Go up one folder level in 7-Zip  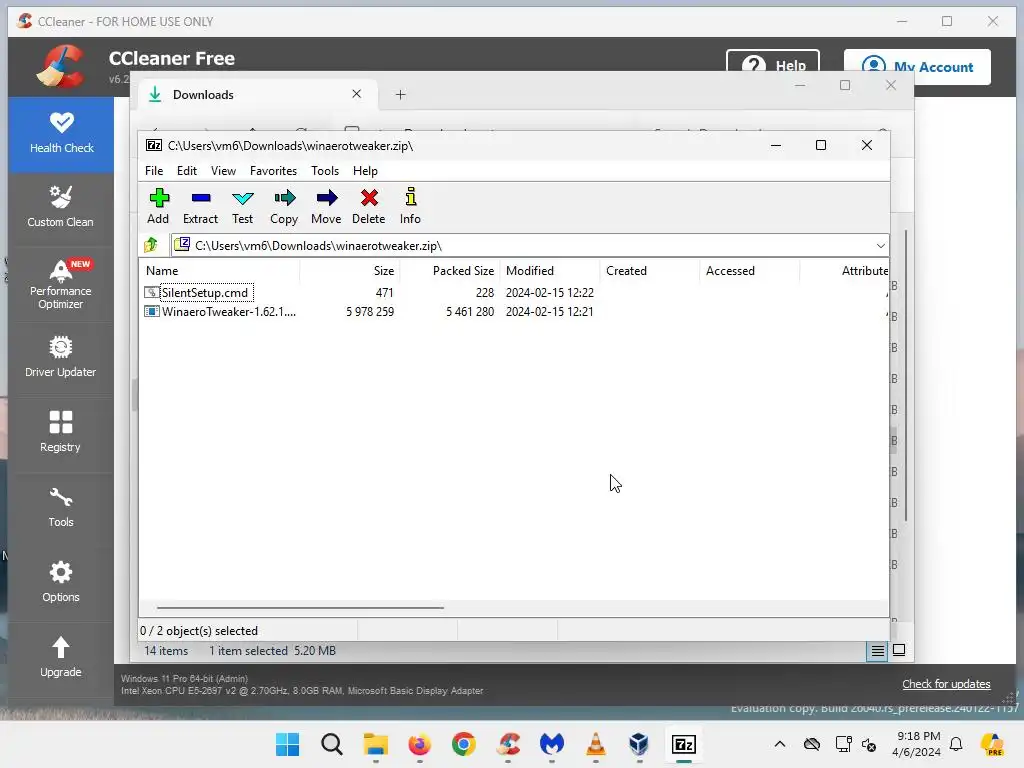pos(152,246)
